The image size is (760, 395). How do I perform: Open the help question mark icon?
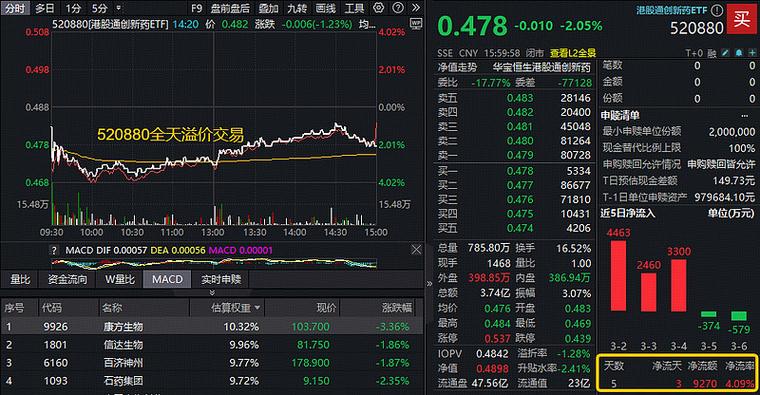click(x=397, y=8)
